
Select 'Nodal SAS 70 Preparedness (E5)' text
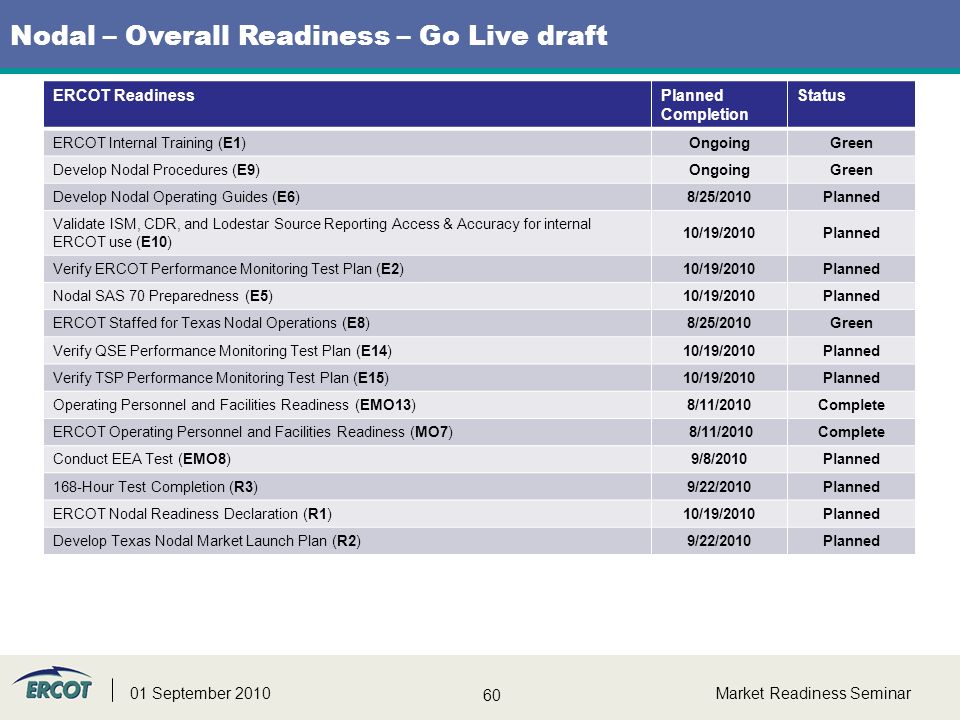point(163,296)
